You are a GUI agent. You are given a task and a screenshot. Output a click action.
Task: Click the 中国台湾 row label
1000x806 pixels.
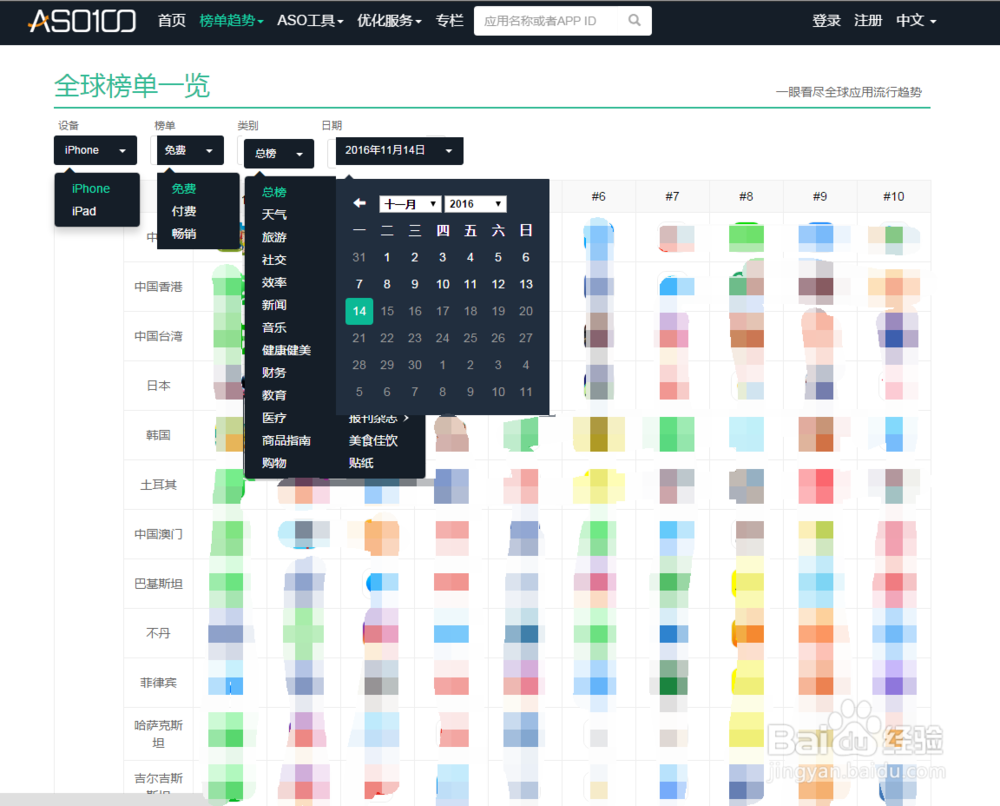158,336
